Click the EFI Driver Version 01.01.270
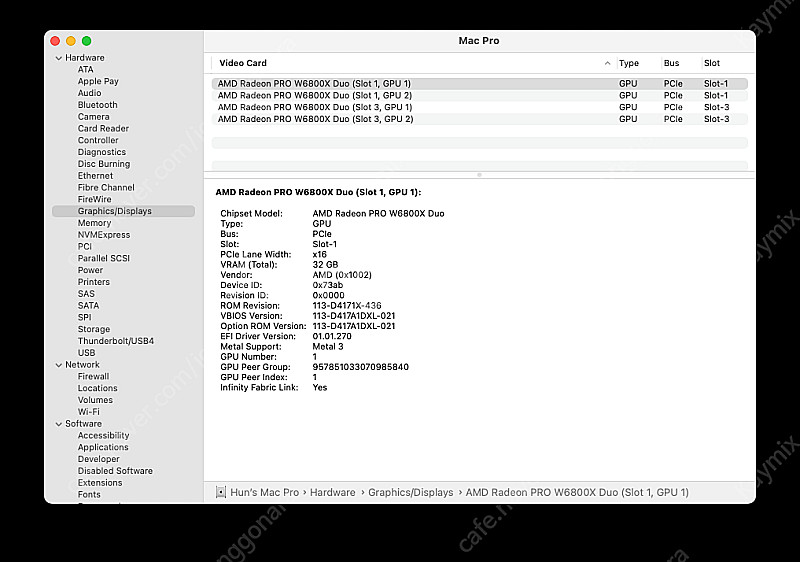Image resolution: width=800 pixels, height=562 pixels. click(332, 336)
